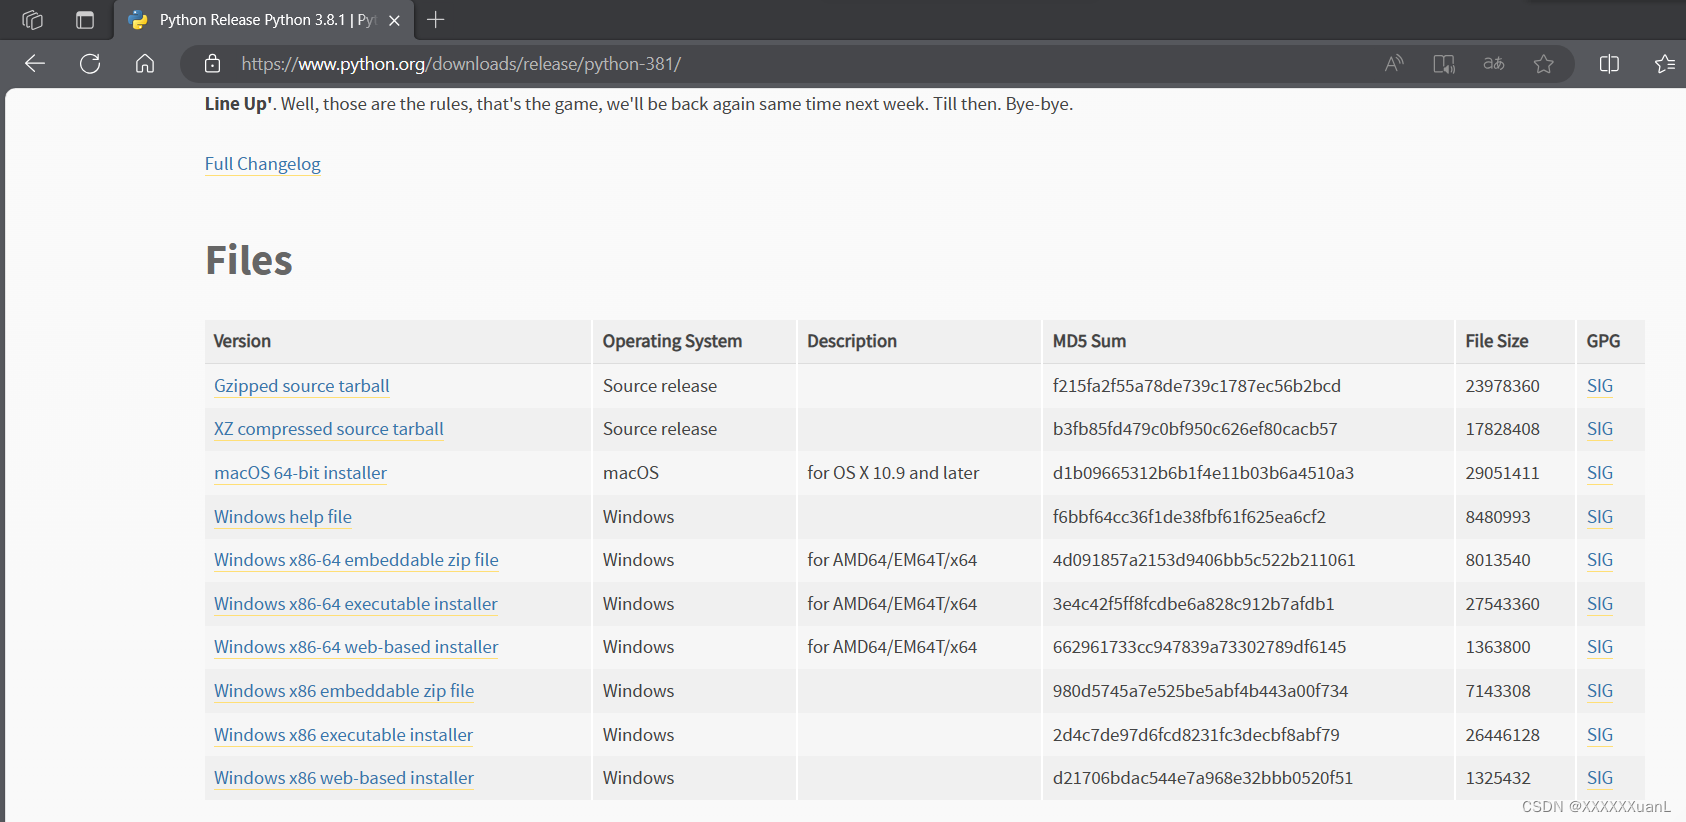Click file size 27543360

pos(1502,604)
